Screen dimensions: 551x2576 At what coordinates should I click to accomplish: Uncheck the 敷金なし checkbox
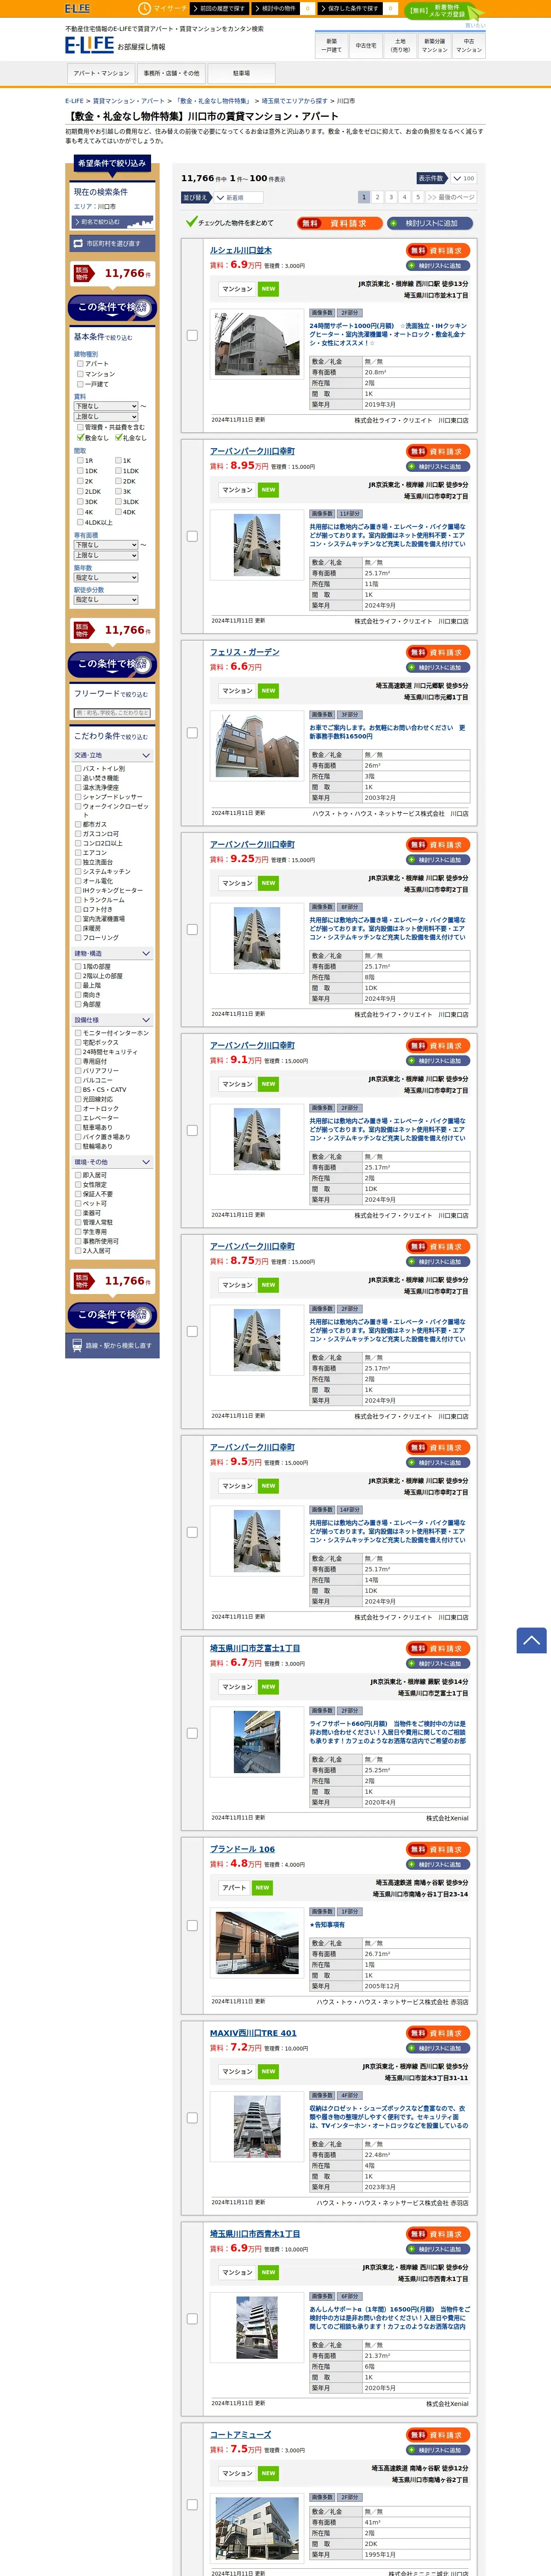click(80, 437)
